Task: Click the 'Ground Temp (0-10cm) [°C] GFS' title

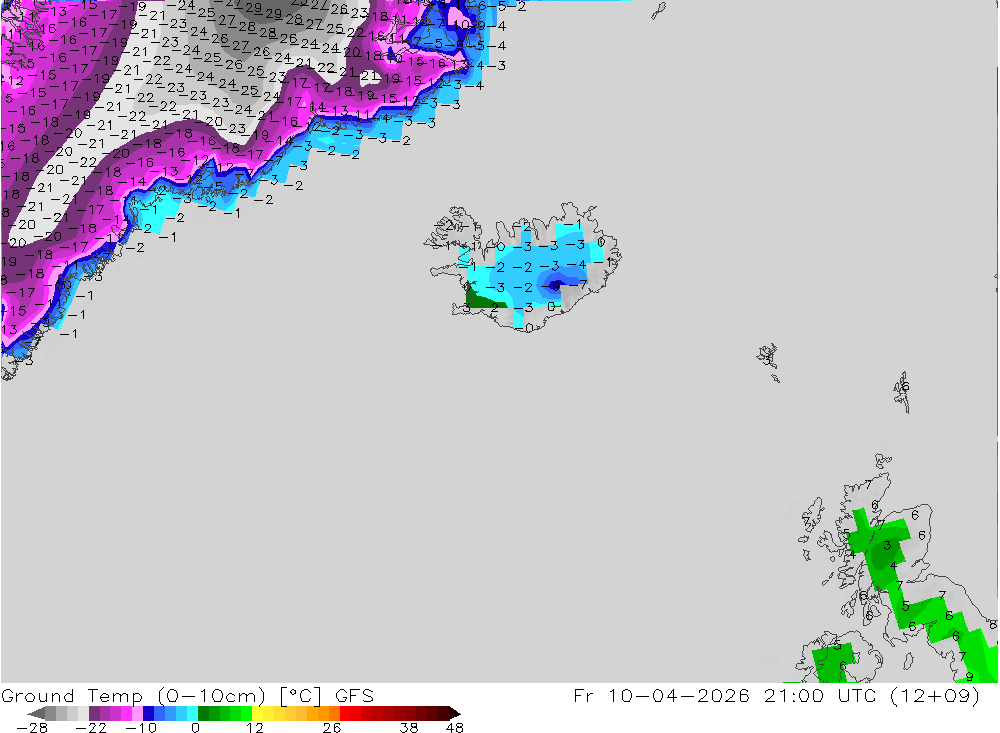Action: (188, 695)
